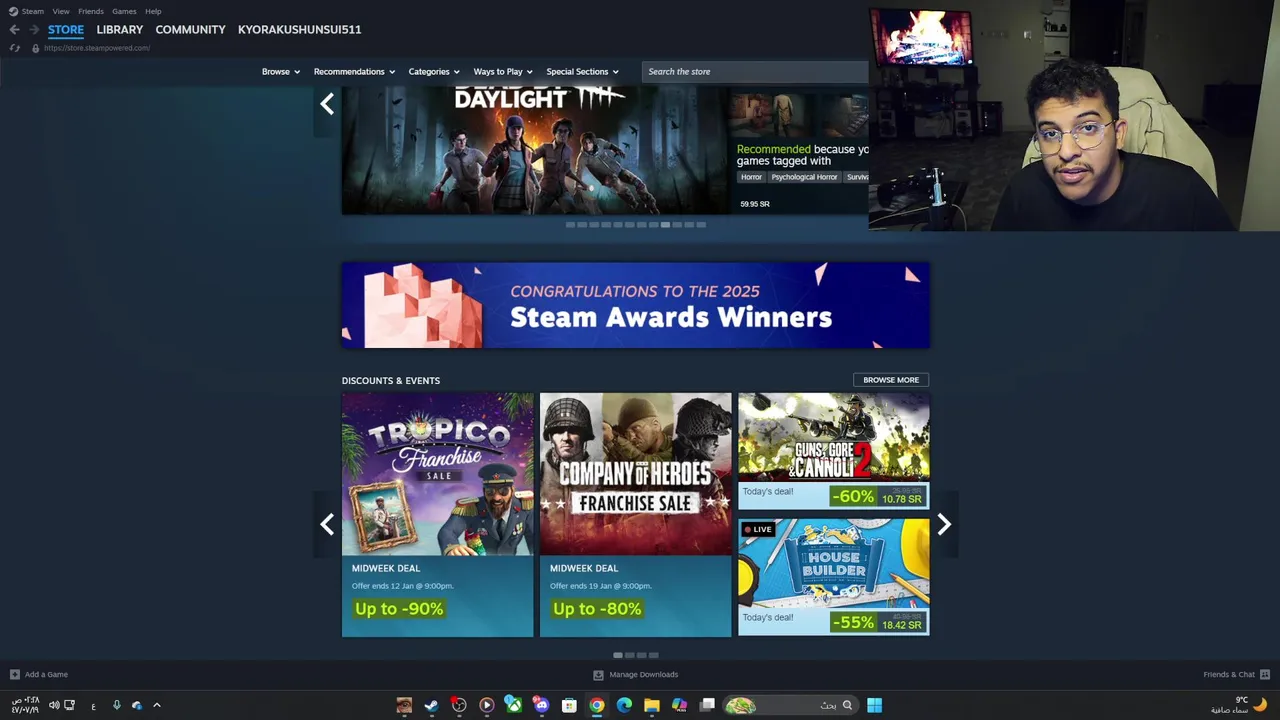Go to next Discounts & Events page

(x=944, y=524)
